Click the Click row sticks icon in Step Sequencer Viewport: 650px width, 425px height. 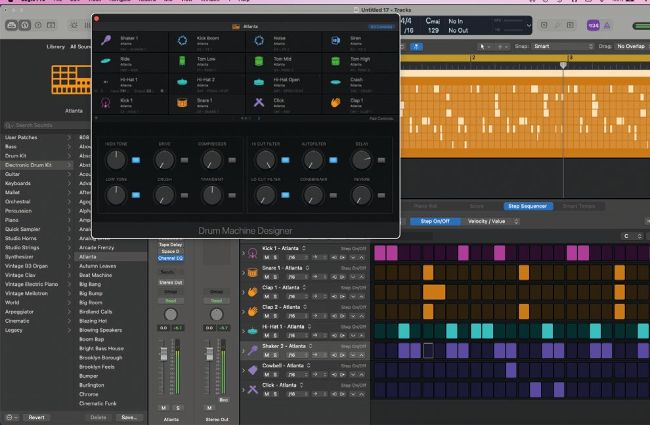(252, 389)
